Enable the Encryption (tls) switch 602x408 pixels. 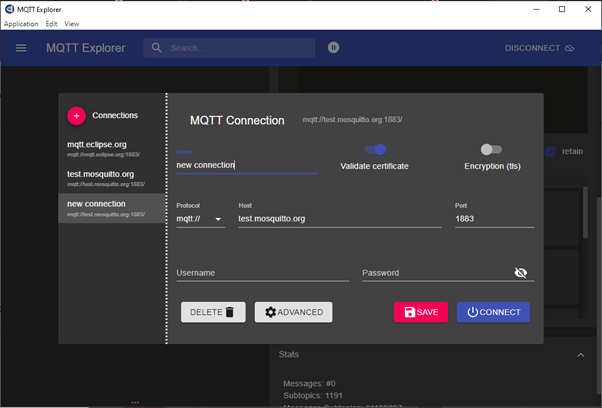(x=491, y=150)
